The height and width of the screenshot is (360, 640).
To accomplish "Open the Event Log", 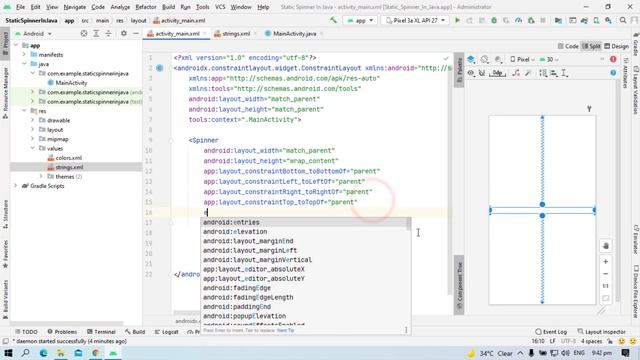I will point(551,332).
